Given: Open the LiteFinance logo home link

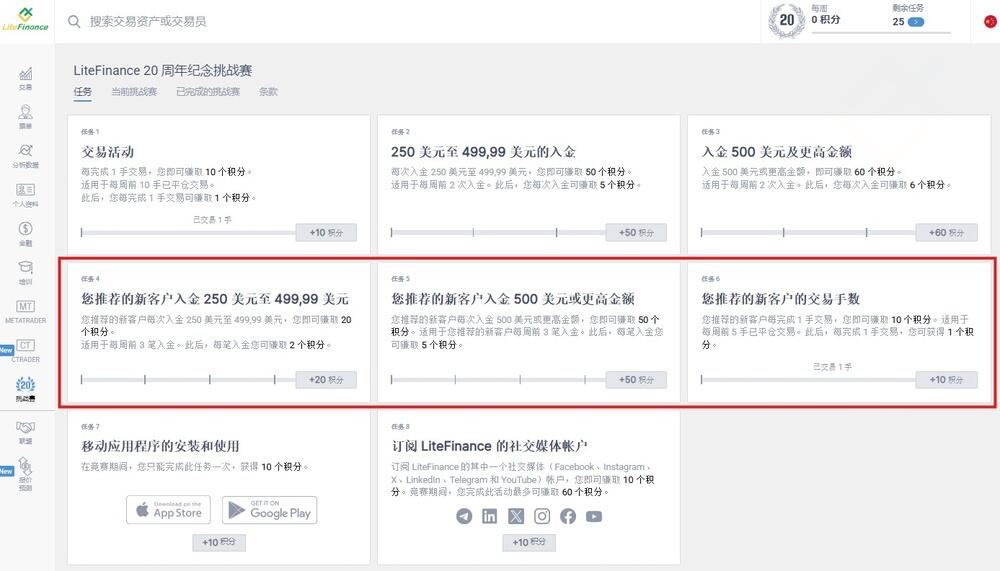Looking at the screenshot, I should [26, 20].
